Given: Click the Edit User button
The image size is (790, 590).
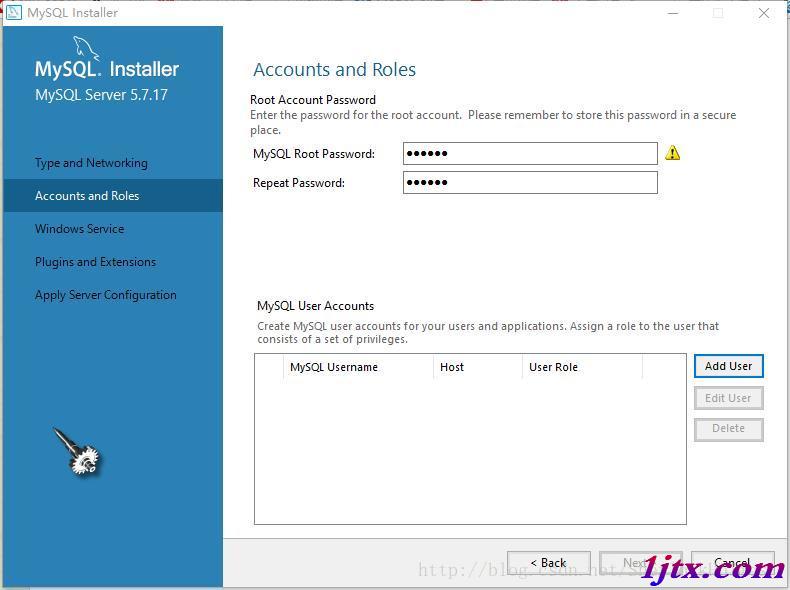Looking at the screenshot, I should point(729,398).
